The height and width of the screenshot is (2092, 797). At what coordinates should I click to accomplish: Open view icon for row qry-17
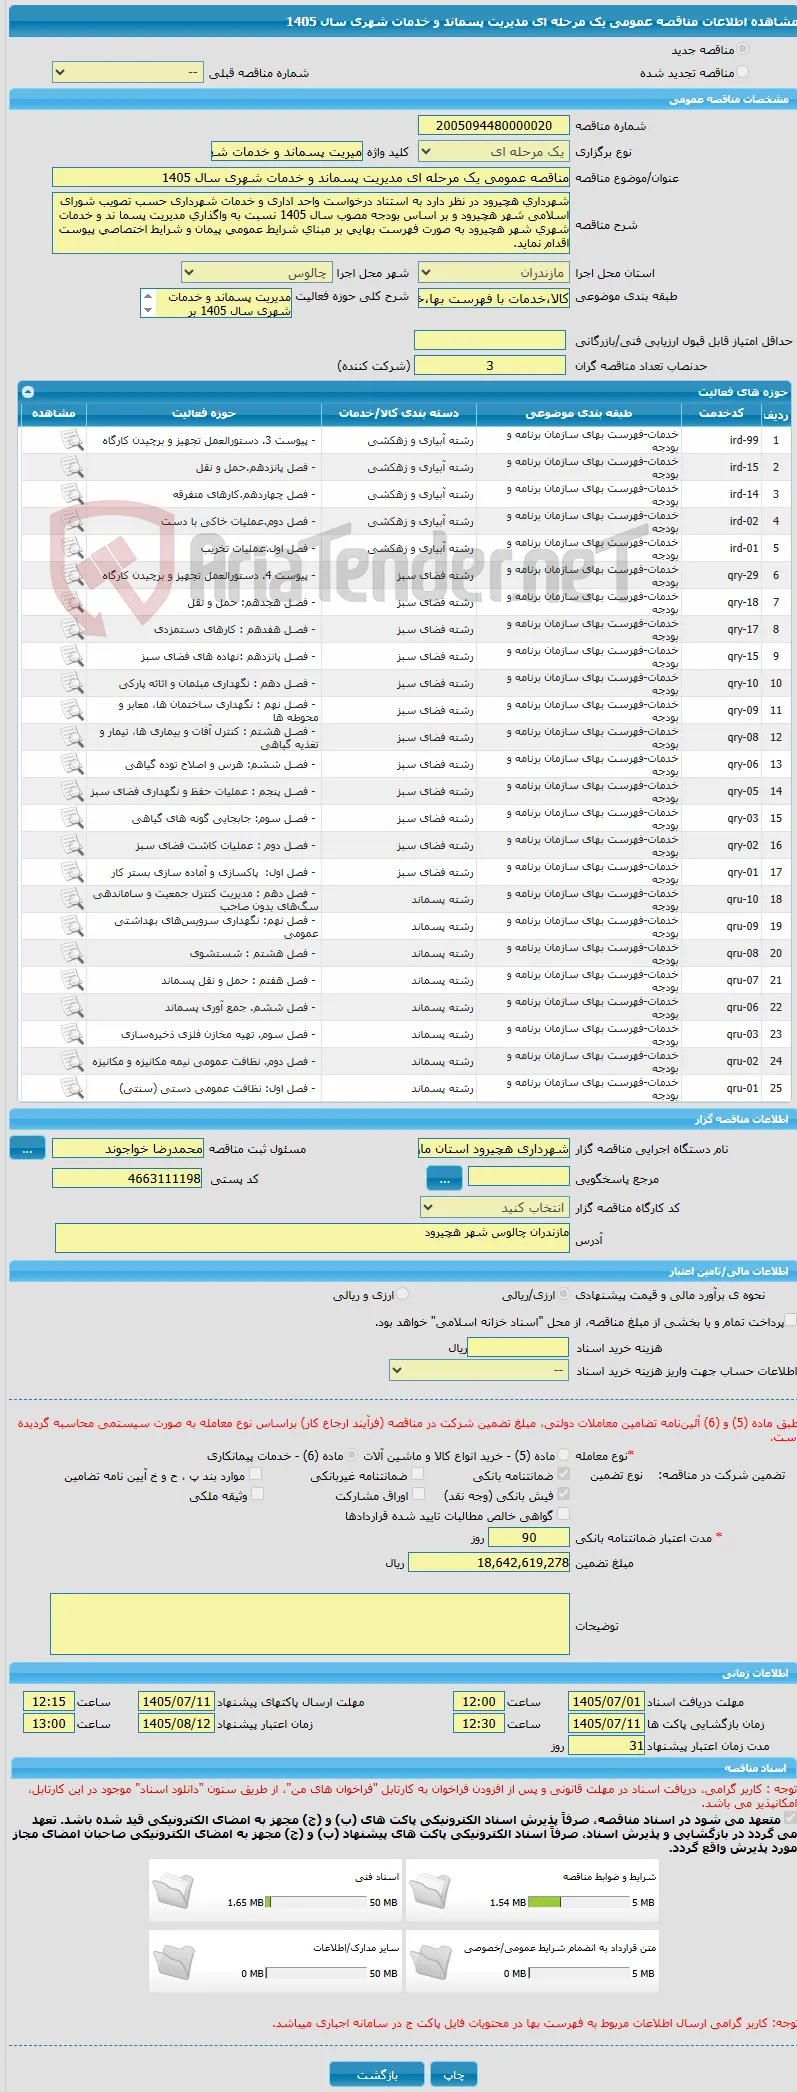72,629
